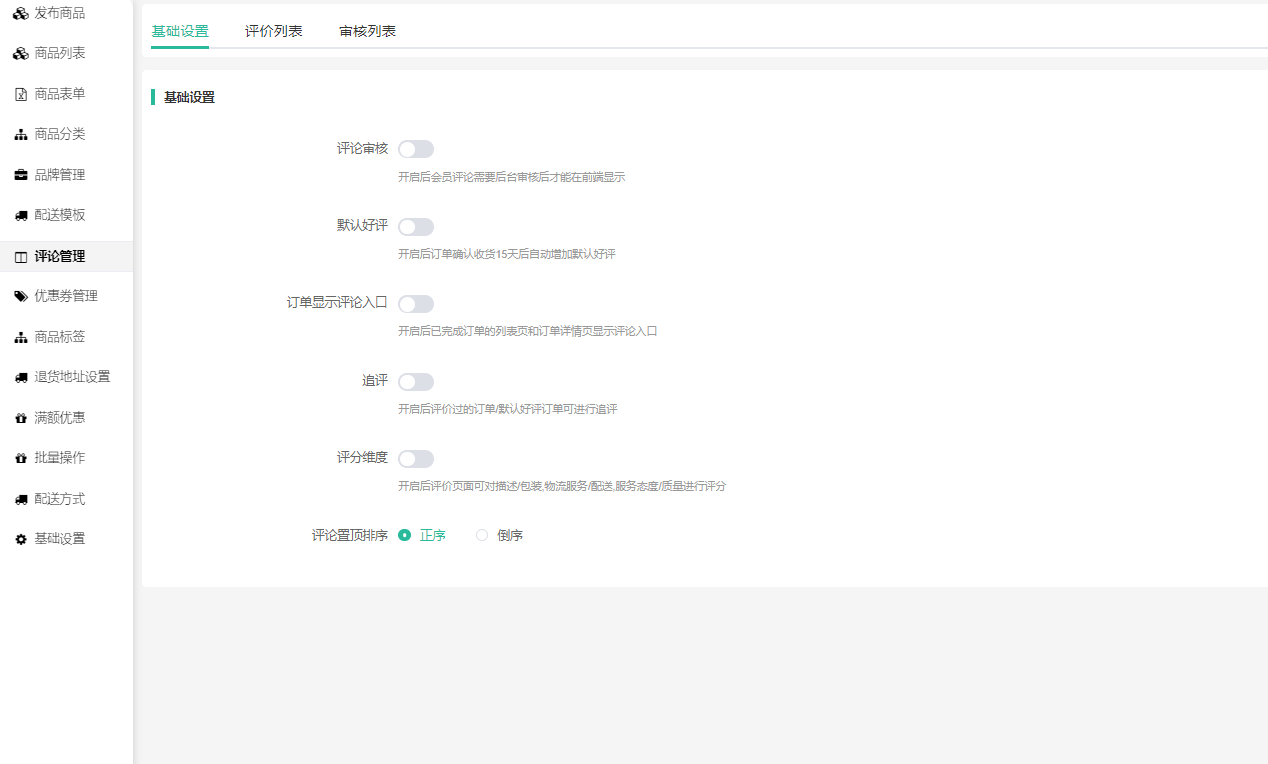This screenshot has height=764, width=1268.
Task: Turn on the 默认好评 switch
Action: 415,227
